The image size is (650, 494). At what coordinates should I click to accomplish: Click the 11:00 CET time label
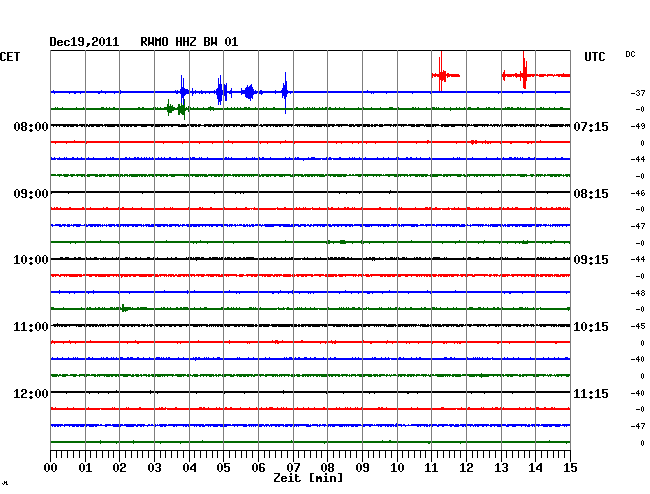[31, 327]
